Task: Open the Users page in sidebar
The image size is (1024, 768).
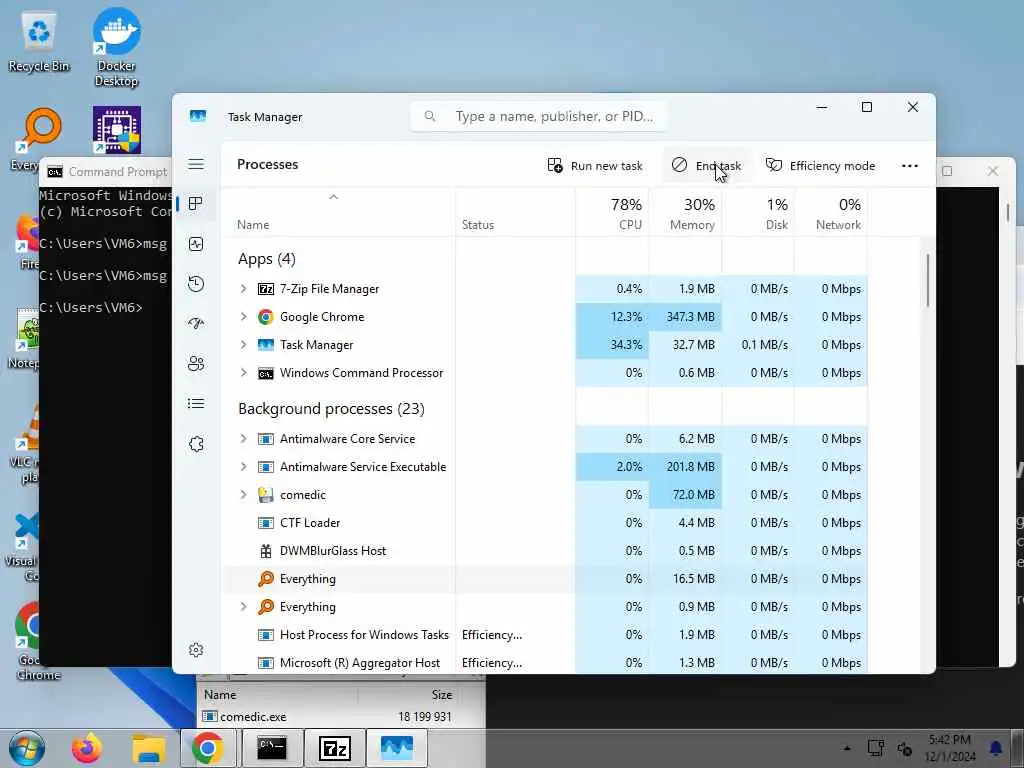Action: pos(196,364)
